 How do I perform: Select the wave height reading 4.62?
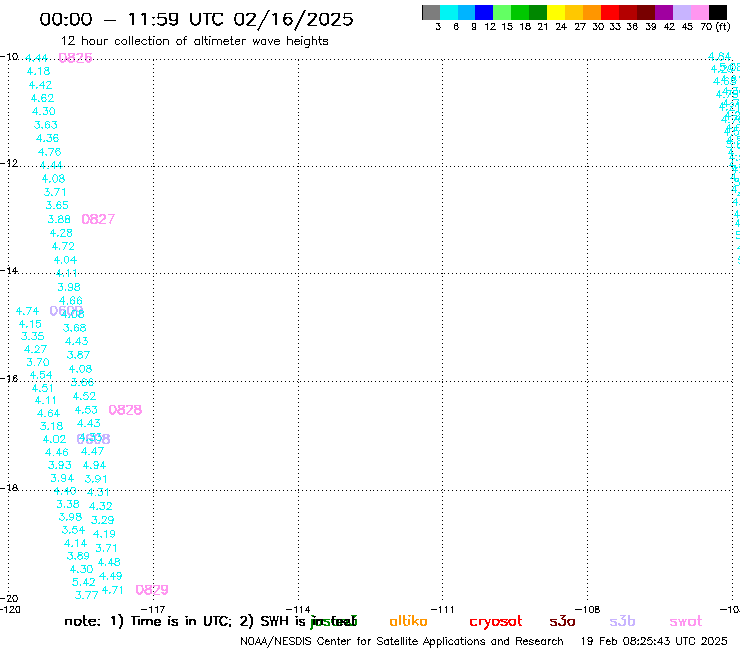pyautogui.click(x=42, y=98)
